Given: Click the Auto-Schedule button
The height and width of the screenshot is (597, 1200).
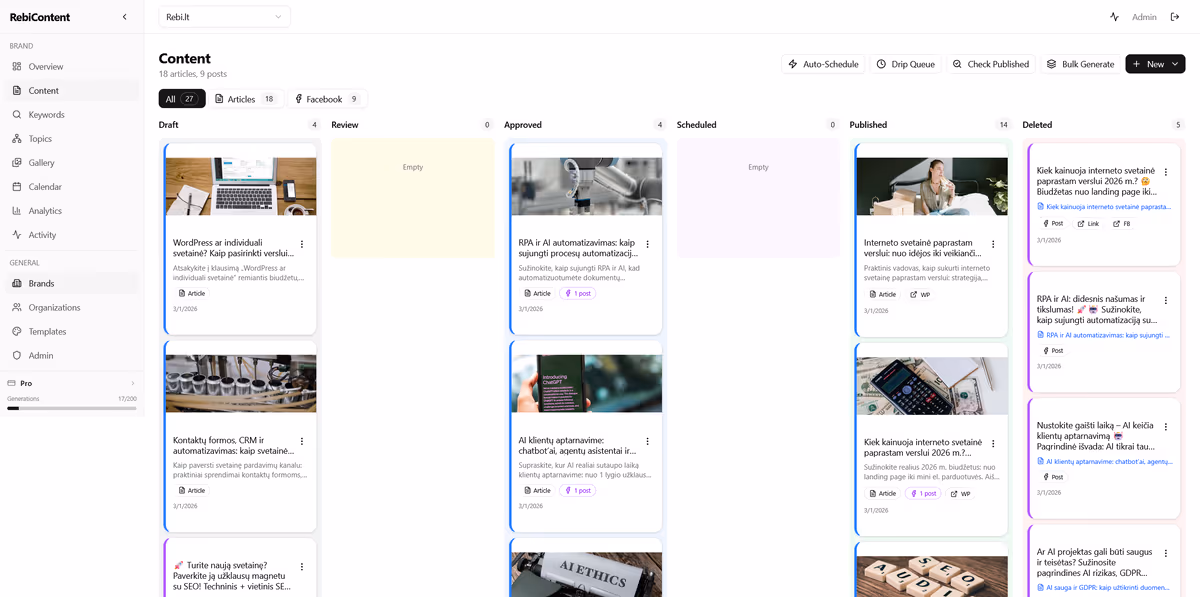Looking at the screenshot, I should tap(823, 64).
